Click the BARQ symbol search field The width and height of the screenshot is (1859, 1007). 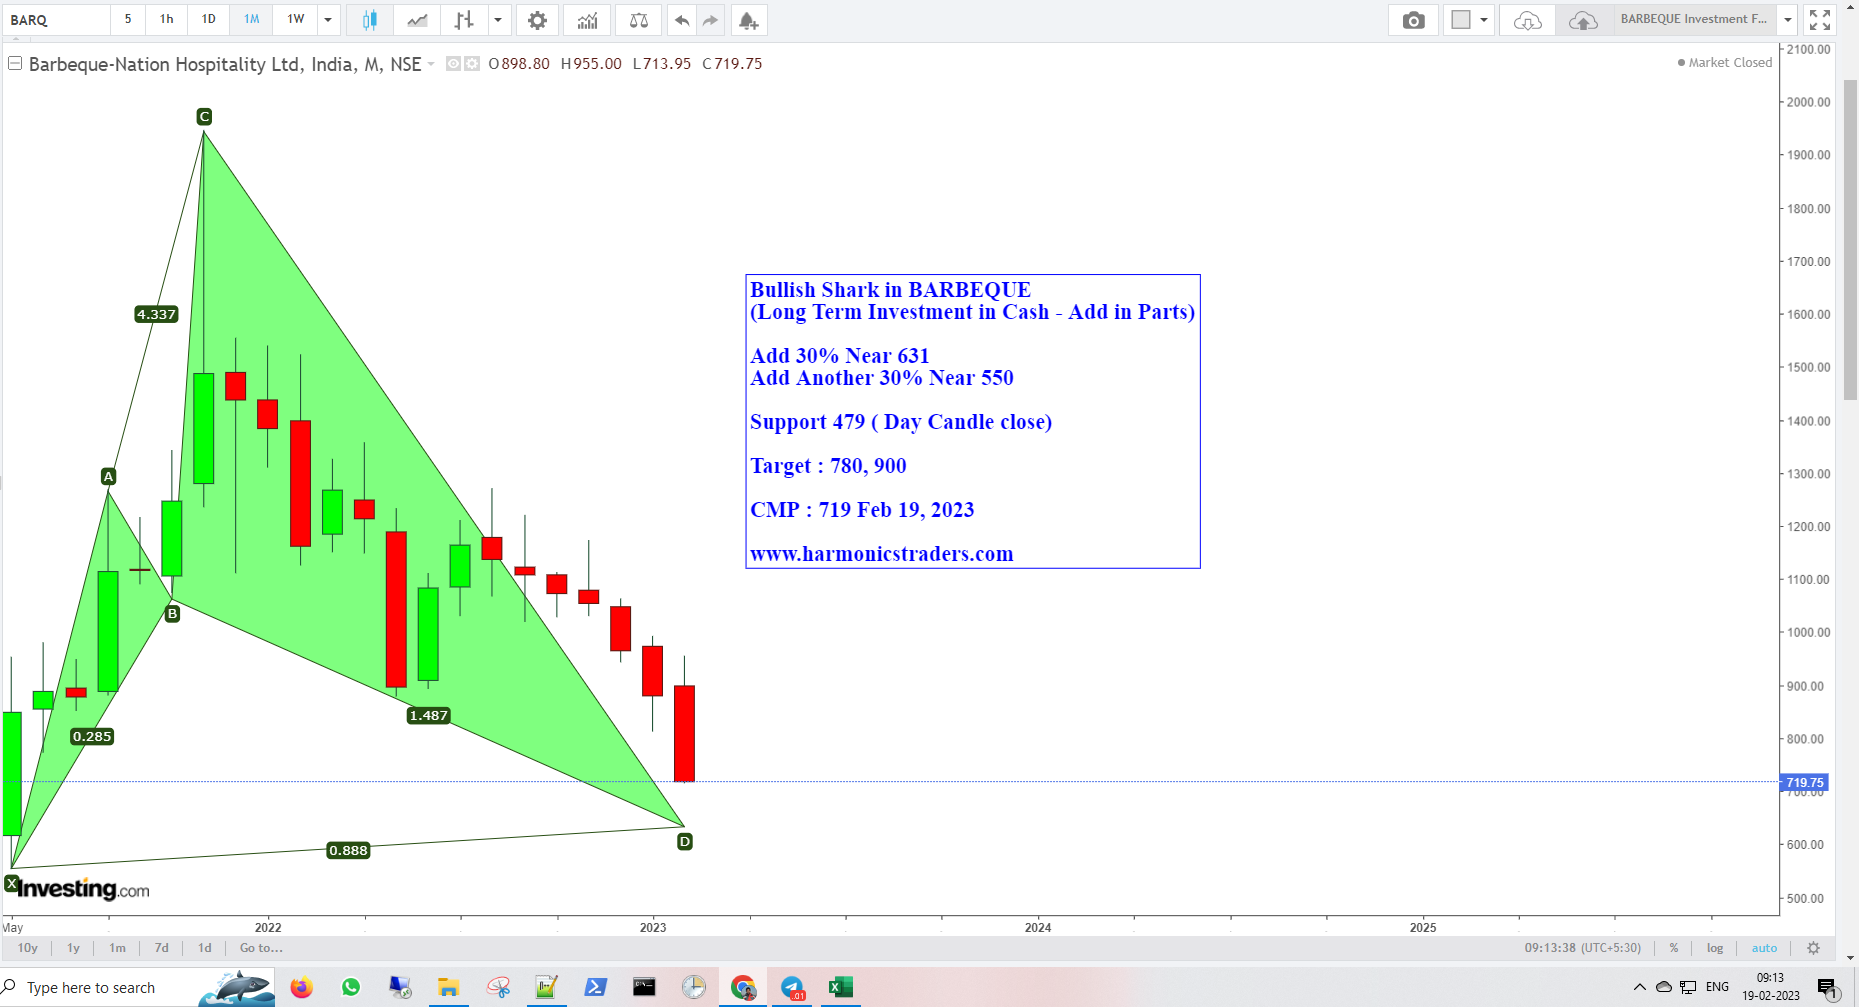56,20
